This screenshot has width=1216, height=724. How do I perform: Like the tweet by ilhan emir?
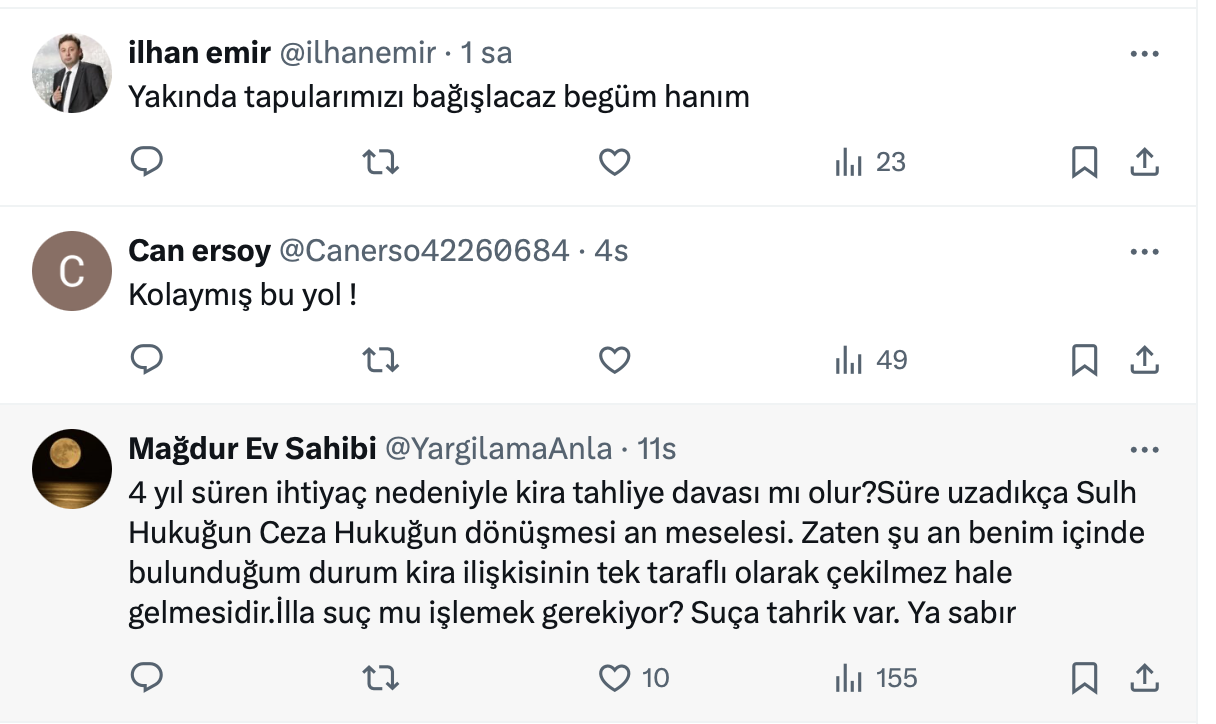[614, 161]
